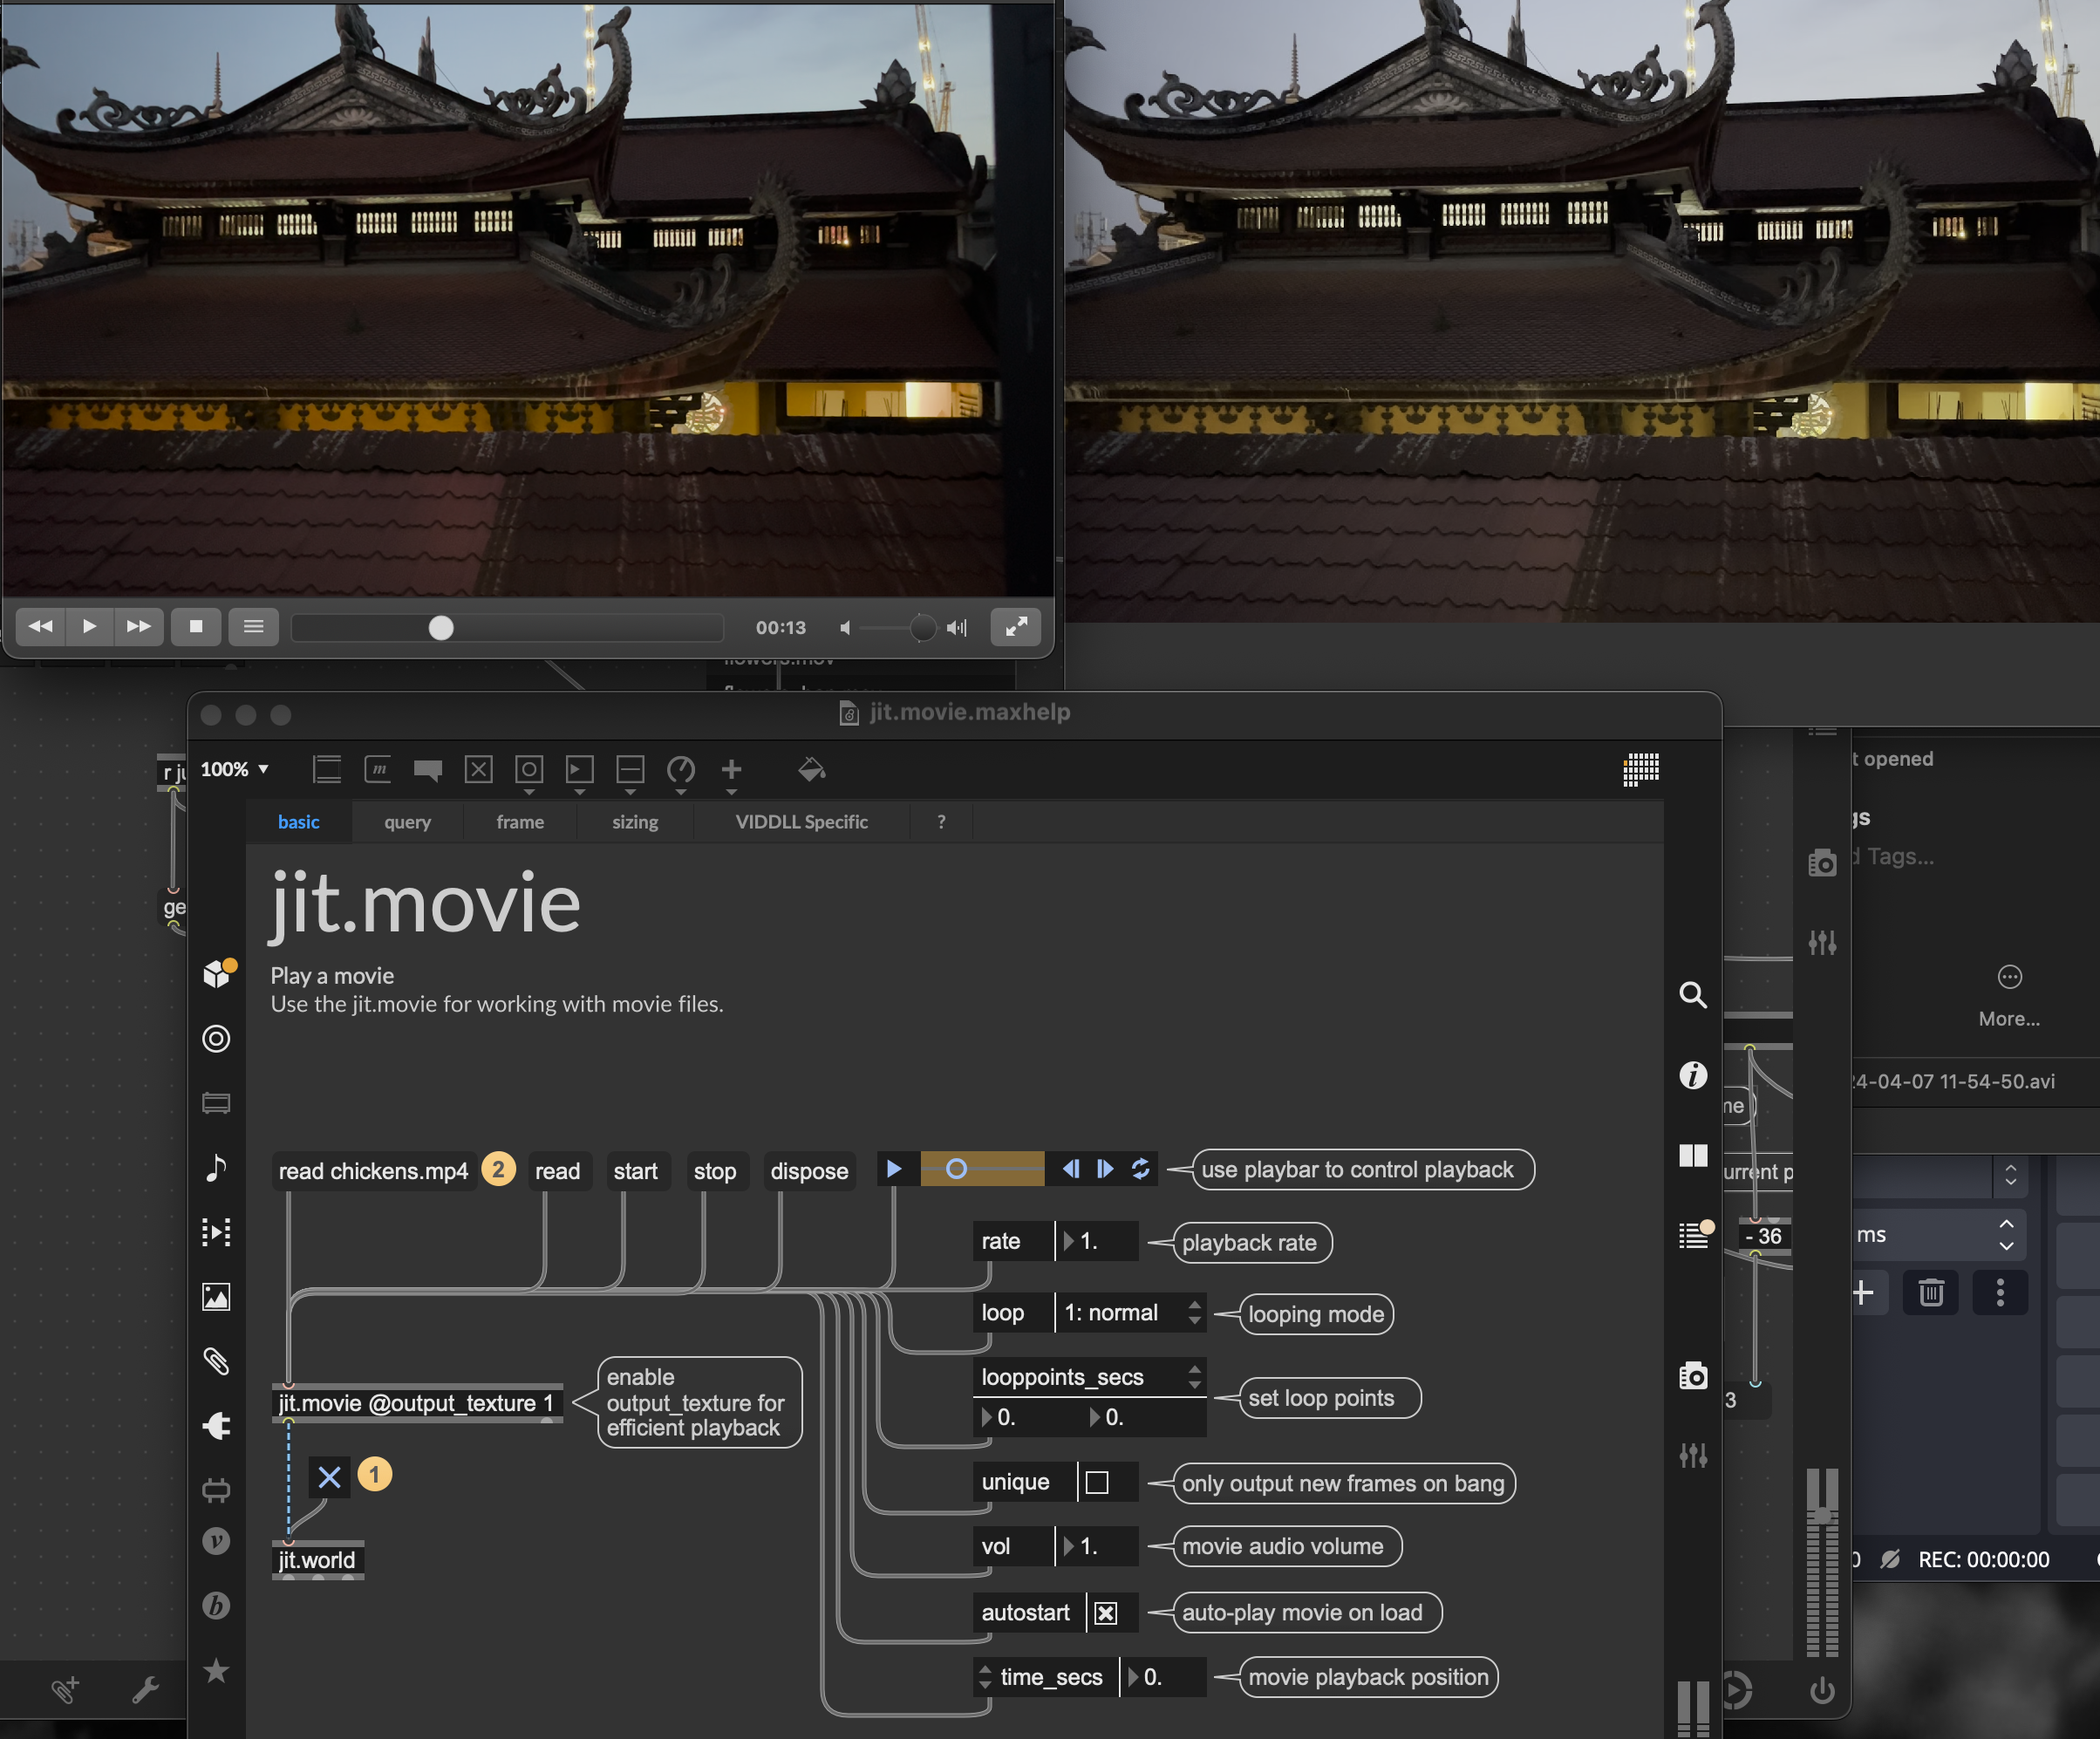Open the images browser icon in left sidebar
2100x1739 pixels.
[216, 1297]
